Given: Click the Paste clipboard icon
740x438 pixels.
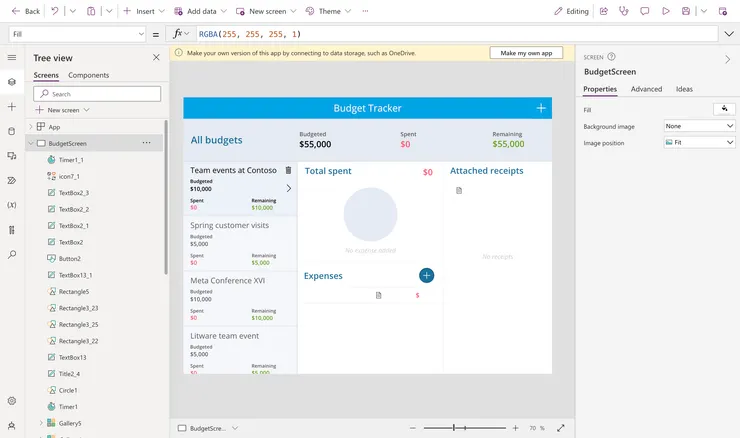Looking at the screenshot, I should [x=91, y=11].
